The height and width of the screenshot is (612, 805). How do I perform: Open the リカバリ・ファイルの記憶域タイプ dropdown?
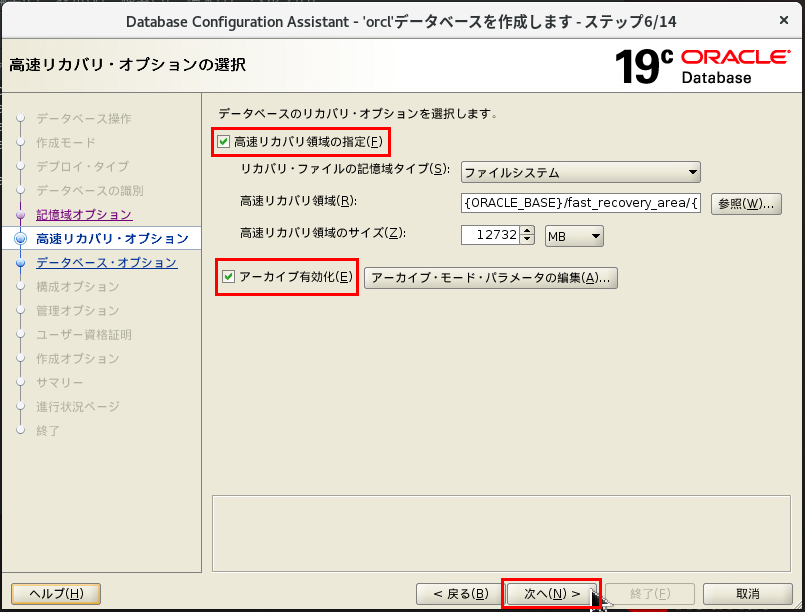tap(693, 172)
